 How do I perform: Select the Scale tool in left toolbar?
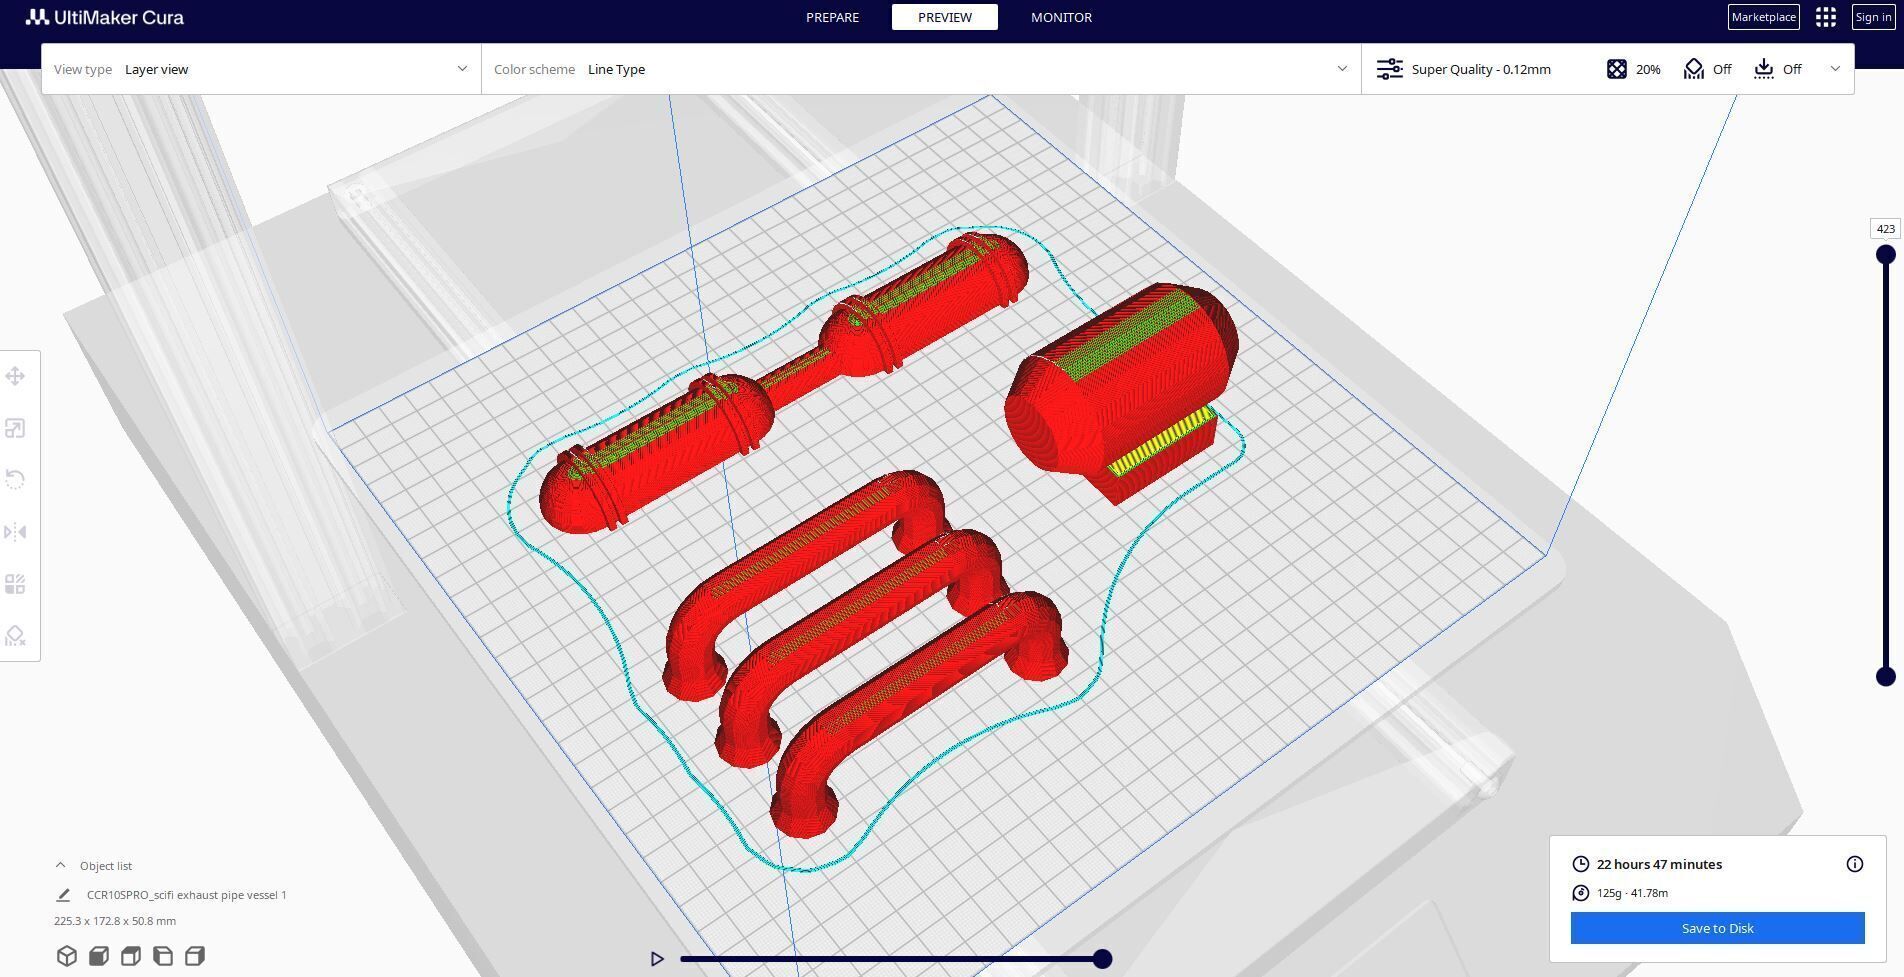[15, 429]
